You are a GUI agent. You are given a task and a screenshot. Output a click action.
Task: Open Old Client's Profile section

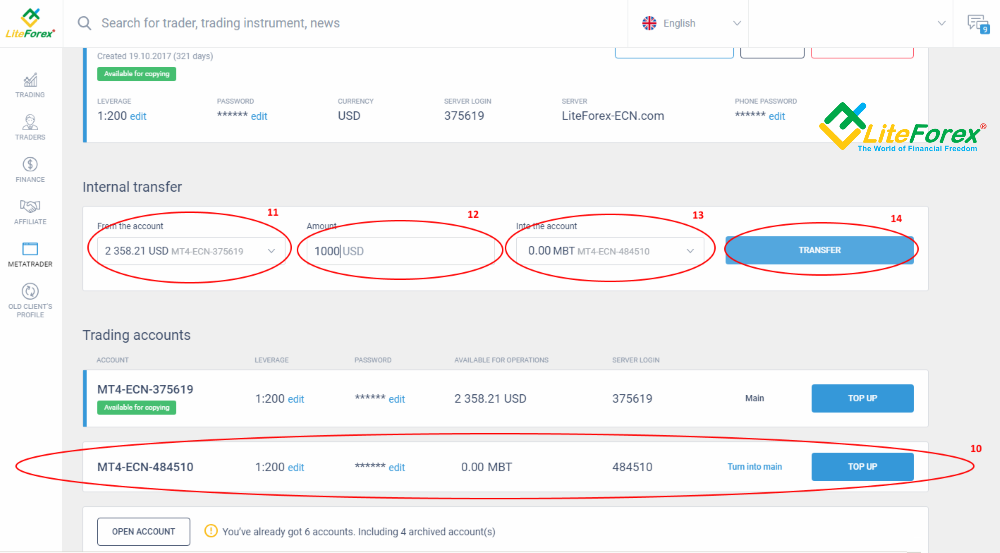click(x=30, y=300)
